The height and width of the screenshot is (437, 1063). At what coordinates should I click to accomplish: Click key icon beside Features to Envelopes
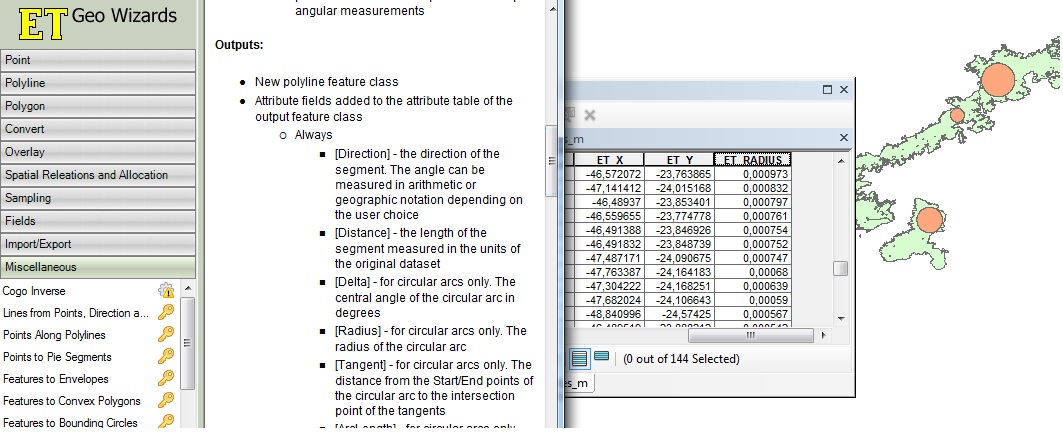(166, 378)
